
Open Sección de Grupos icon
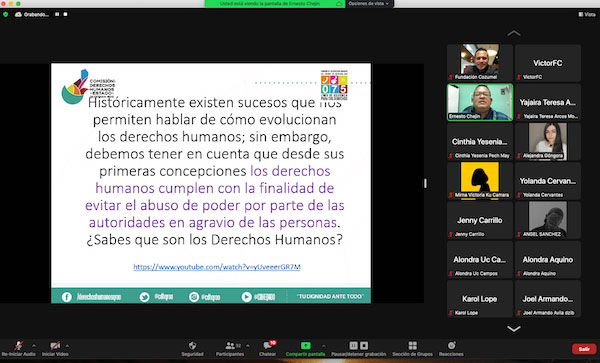pyautogui.click(x=412, y=346)
